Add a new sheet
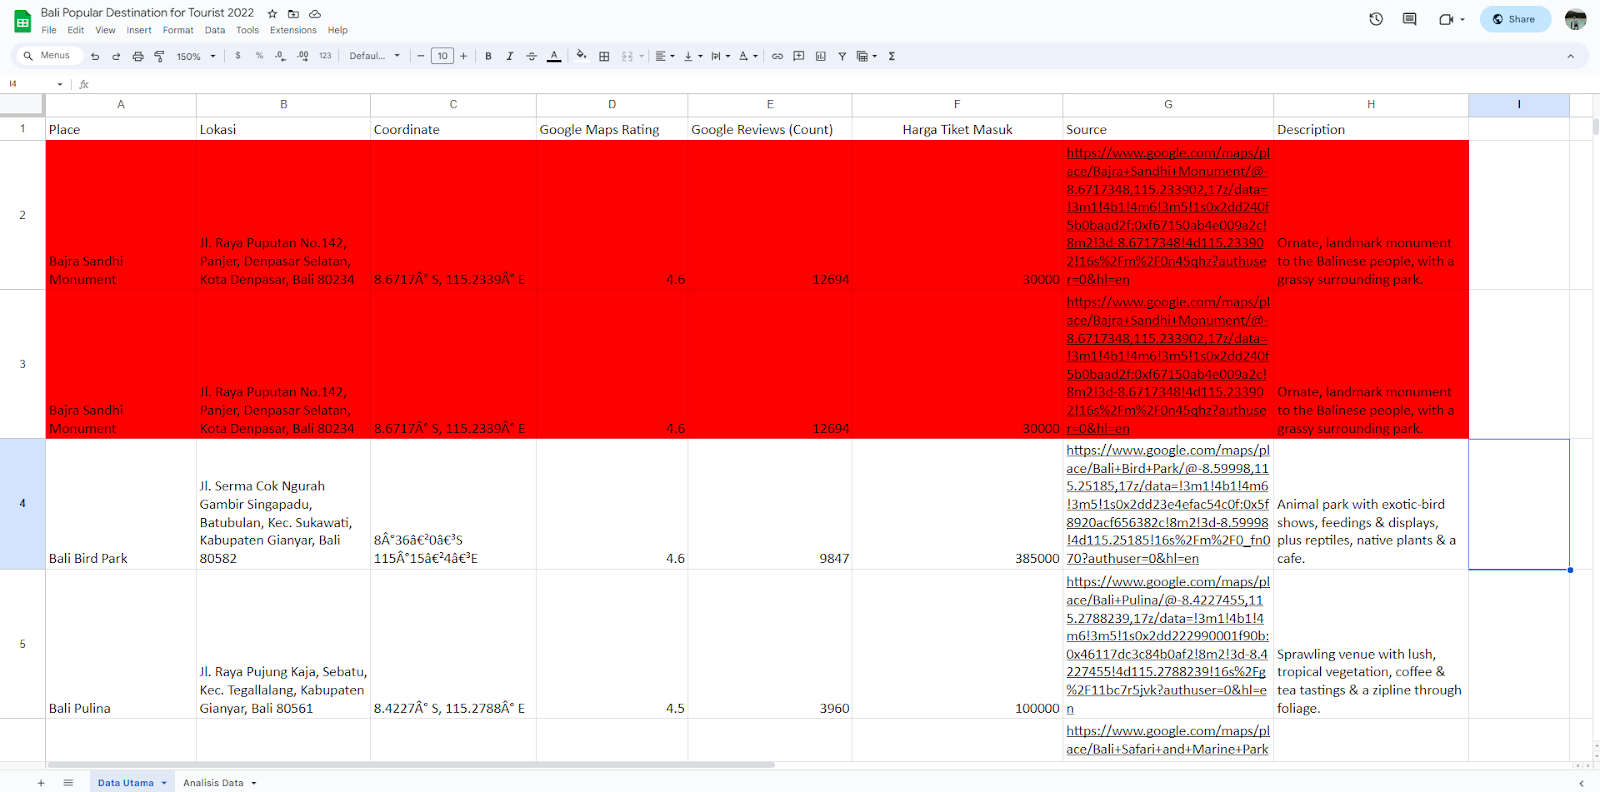Viewport: 1600px width, 792px height. (x=41, y=783)
